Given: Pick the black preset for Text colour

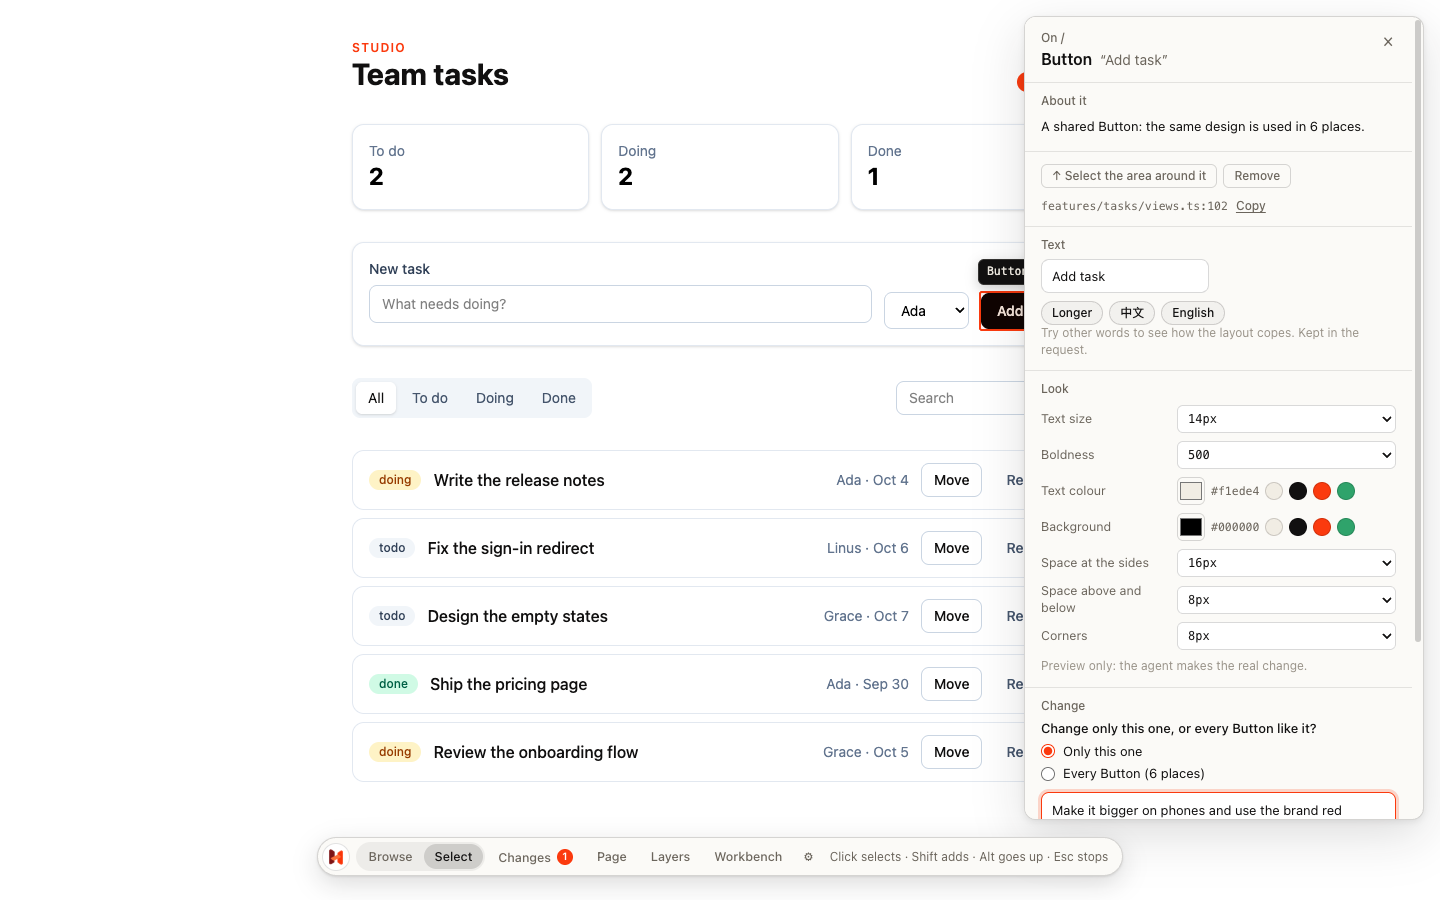Looking at the screenshot, I should click(1298, 491).
